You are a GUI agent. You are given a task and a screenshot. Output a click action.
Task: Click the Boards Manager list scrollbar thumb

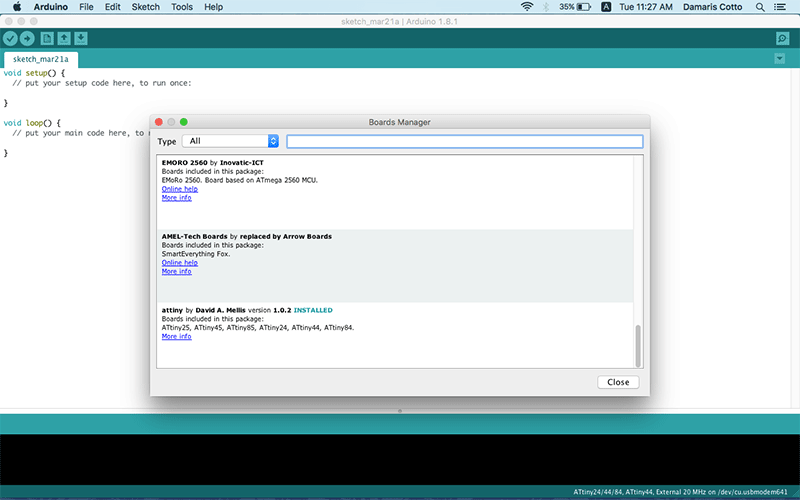point(638,345)
